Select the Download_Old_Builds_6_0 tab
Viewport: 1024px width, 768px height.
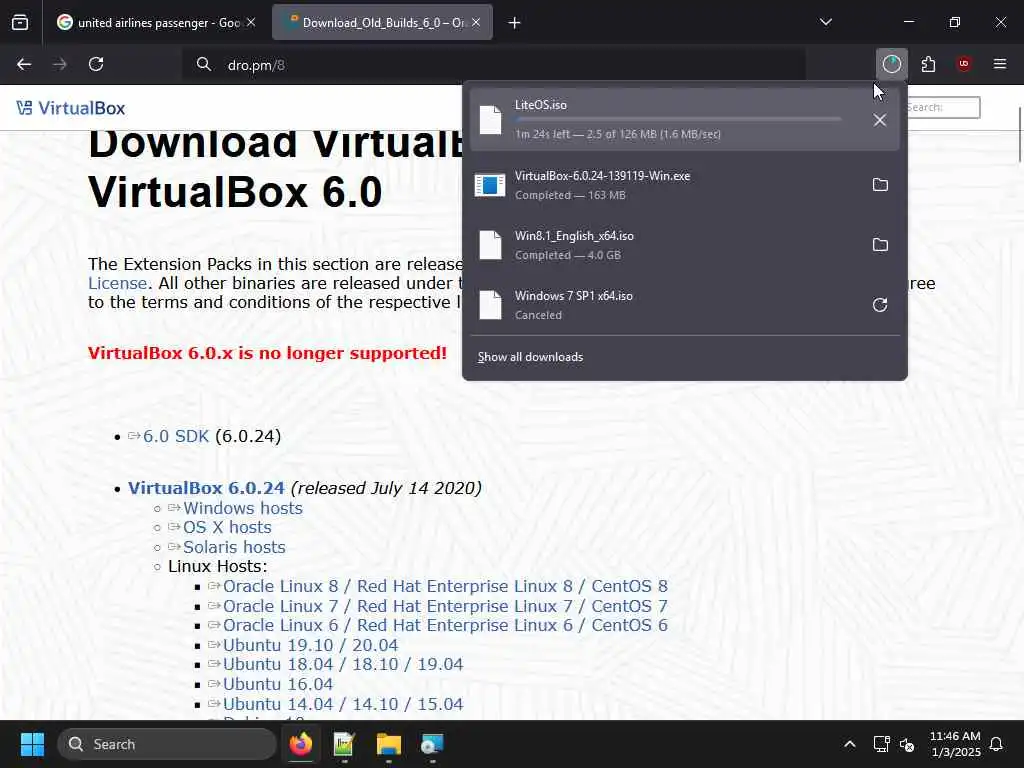[x=382, y=23]
